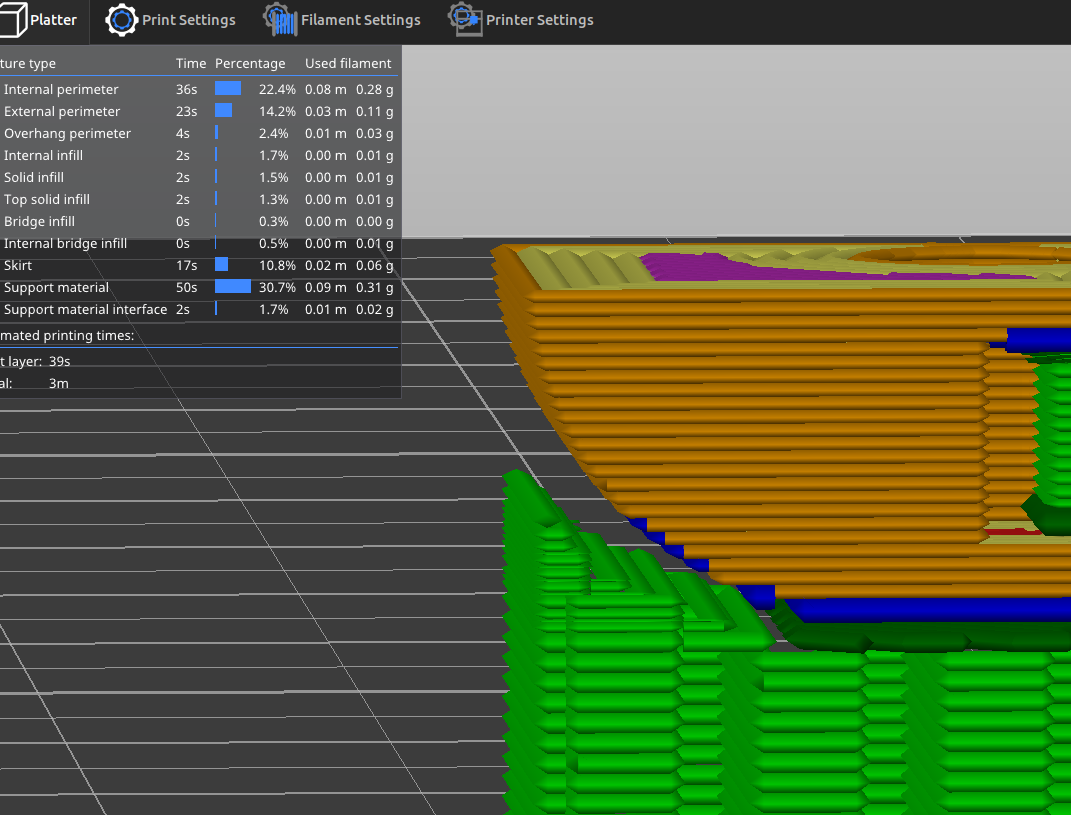Click the 10.8% Skirt percentage value
The height and width of the screenshot is (815, 1071).
point(277,266)
